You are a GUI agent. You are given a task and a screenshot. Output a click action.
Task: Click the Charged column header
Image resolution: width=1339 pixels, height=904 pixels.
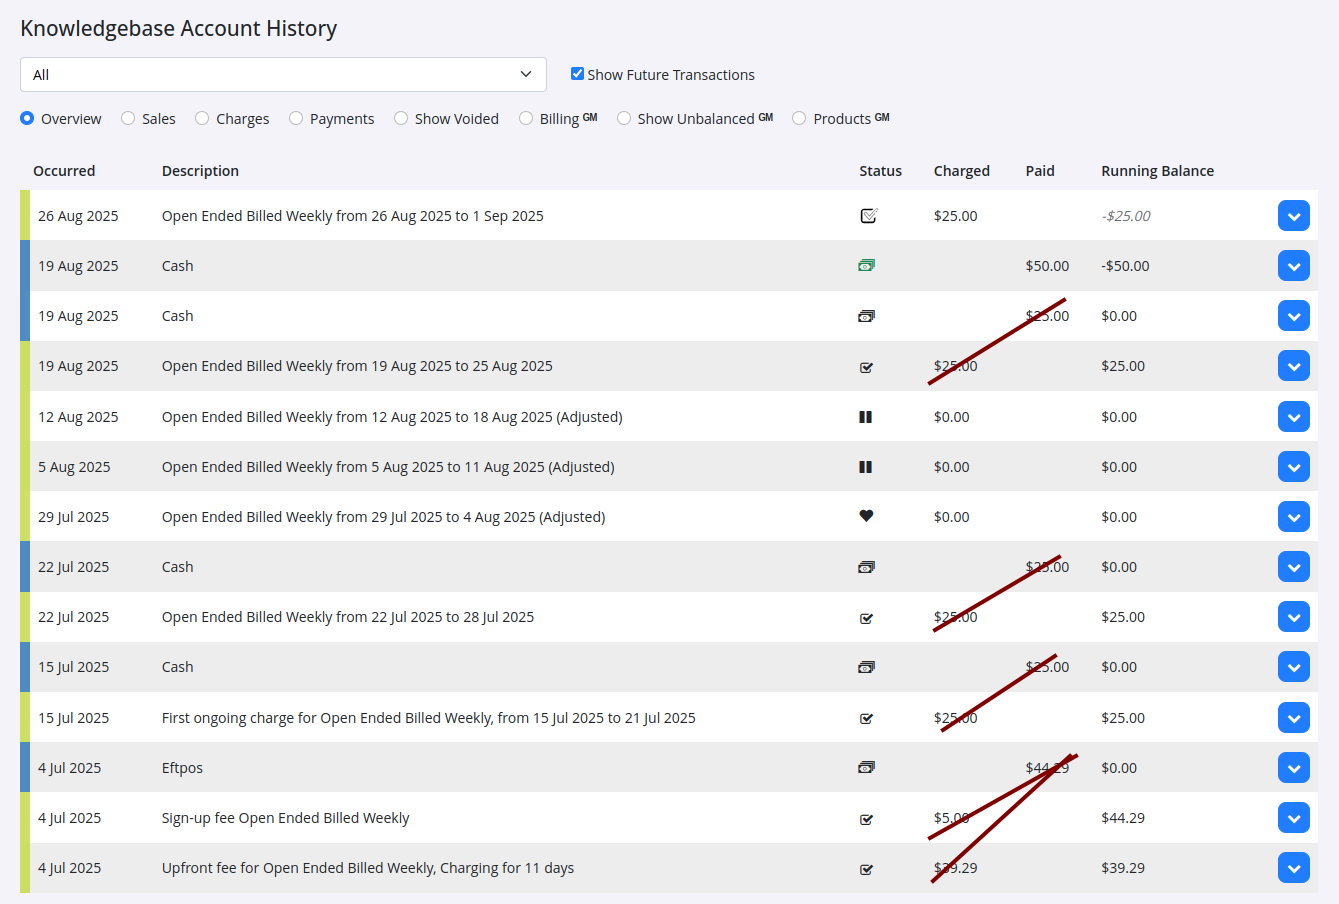coord(961,171)
